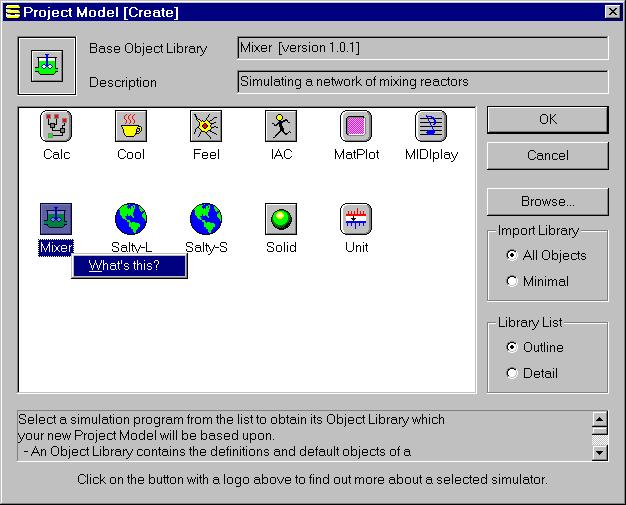Switch library list to Detail view

click(x=513, y=373)
